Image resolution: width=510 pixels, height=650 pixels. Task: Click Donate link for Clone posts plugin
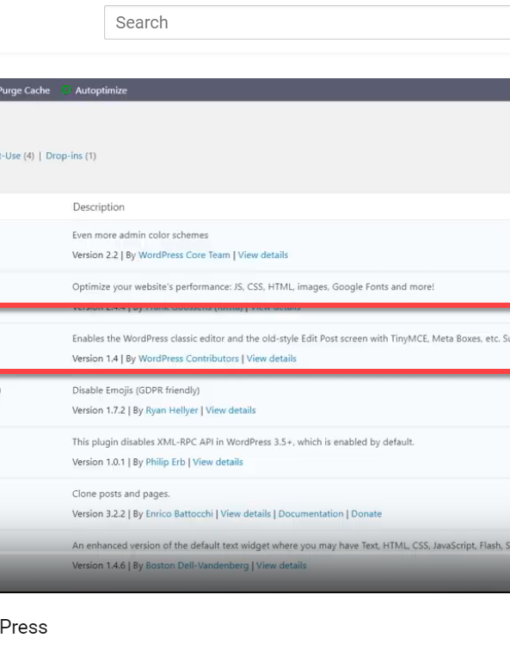tap(367, 514)
